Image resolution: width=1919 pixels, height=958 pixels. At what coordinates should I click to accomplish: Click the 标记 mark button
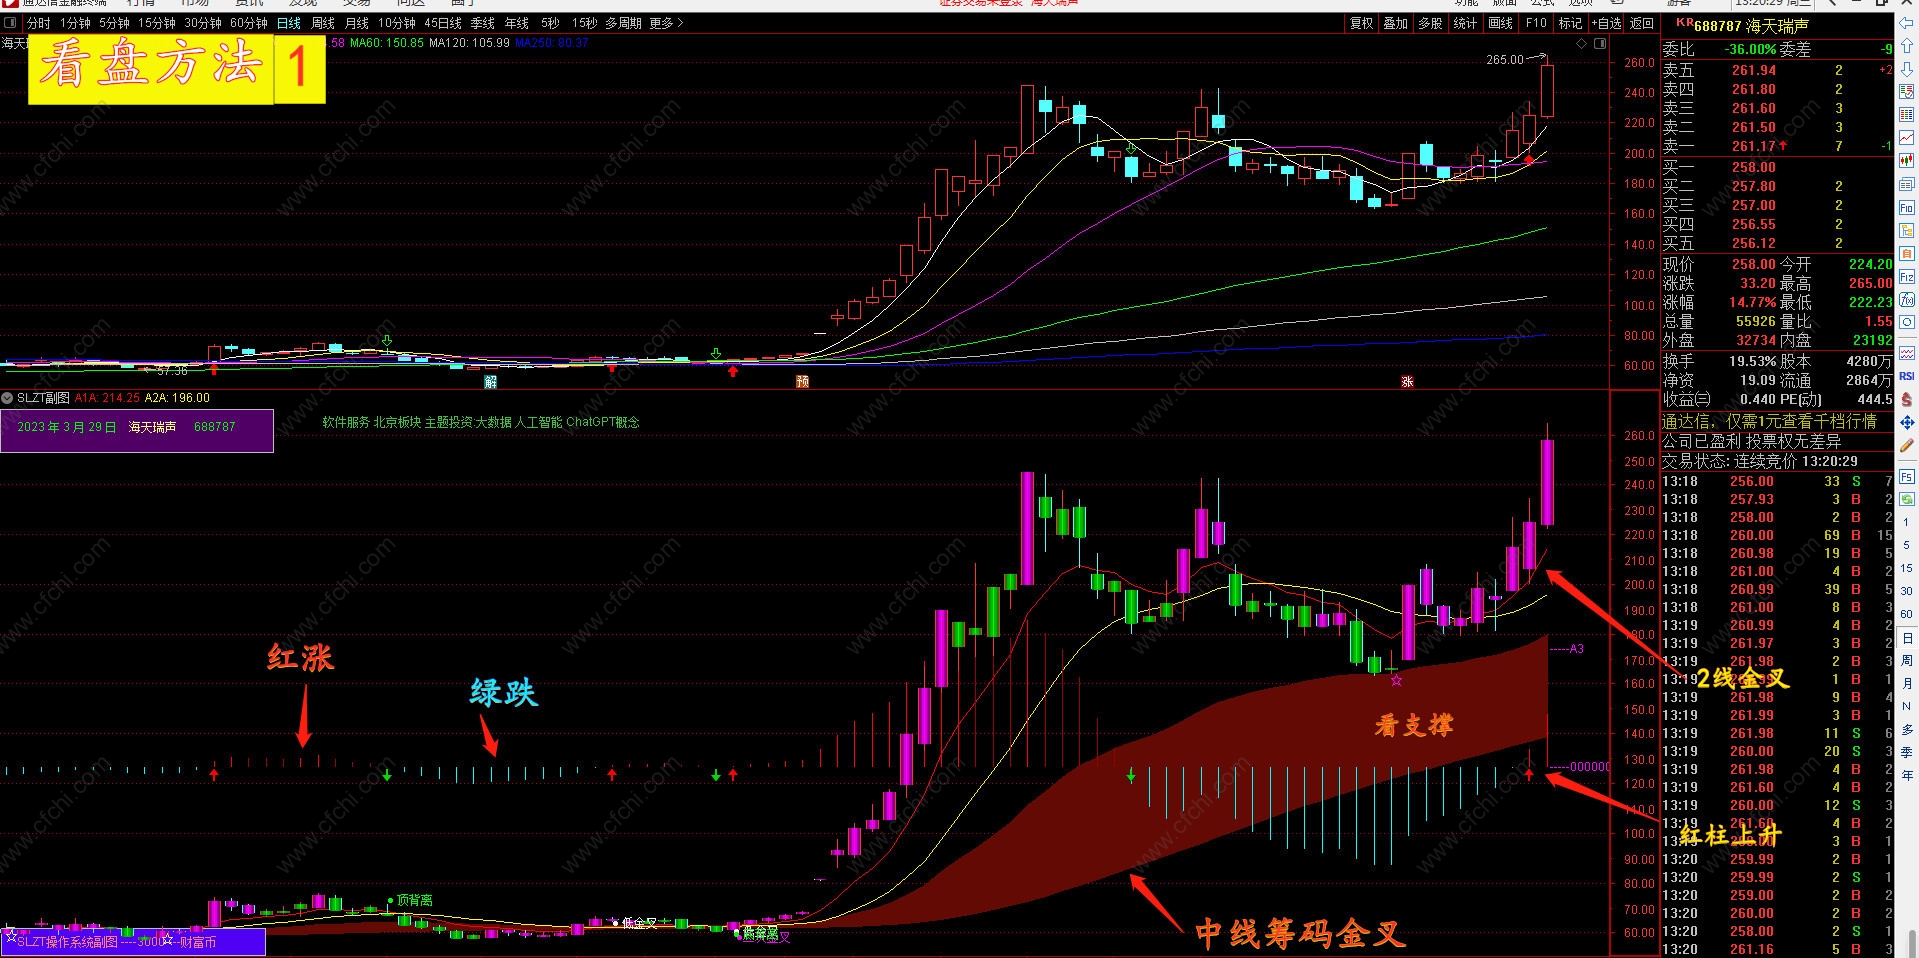[1570, 23]
